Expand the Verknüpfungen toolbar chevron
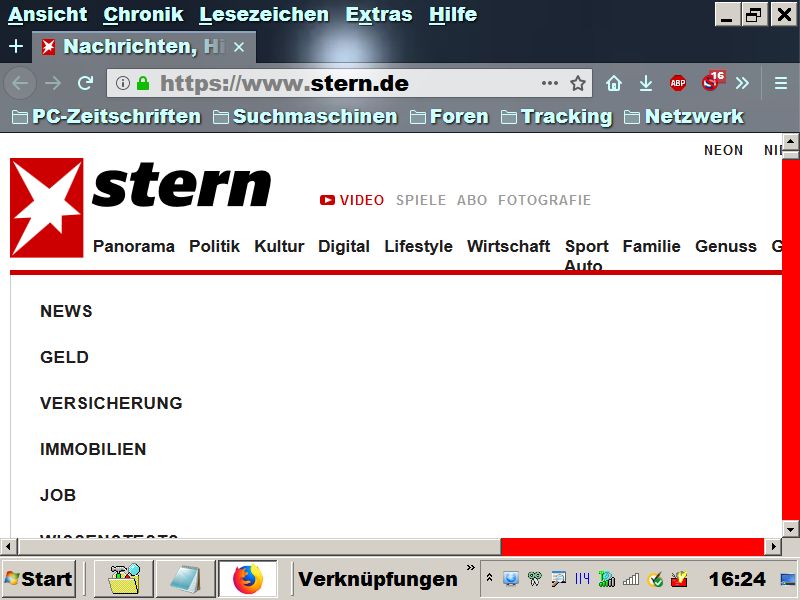Viewport: 800px width, 600px height. point(470,567)
